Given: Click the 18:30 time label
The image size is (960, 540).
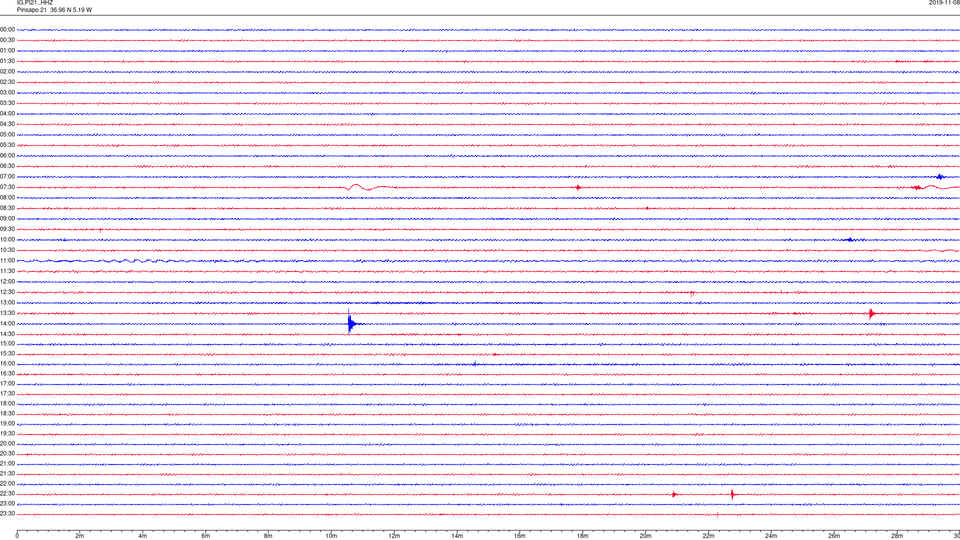Looking at the screenshot, I should (x=7, y=414).
